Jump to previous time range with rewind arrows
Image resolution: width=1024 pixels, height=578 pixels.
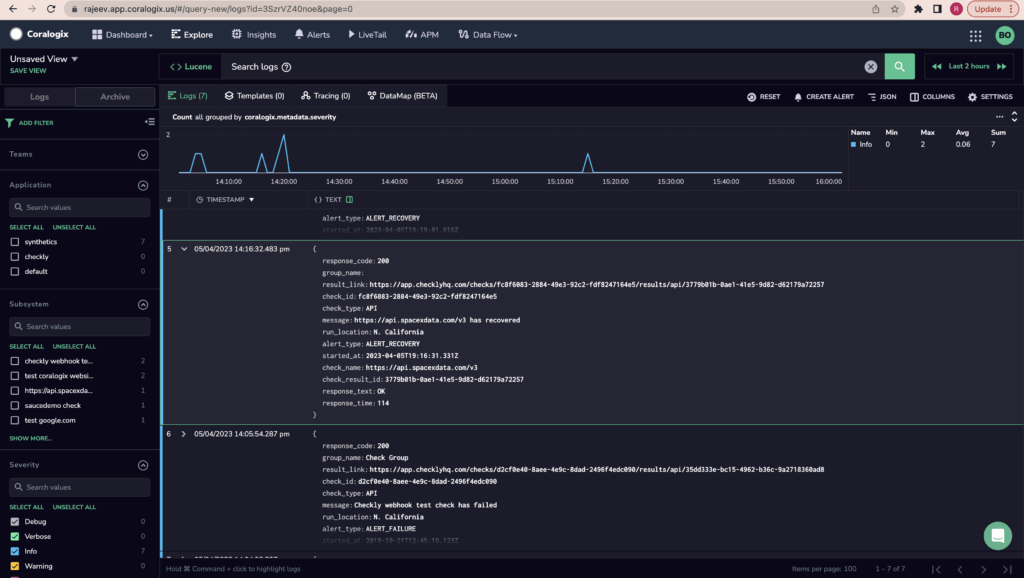pyautogui.click(x=936, y=67)
